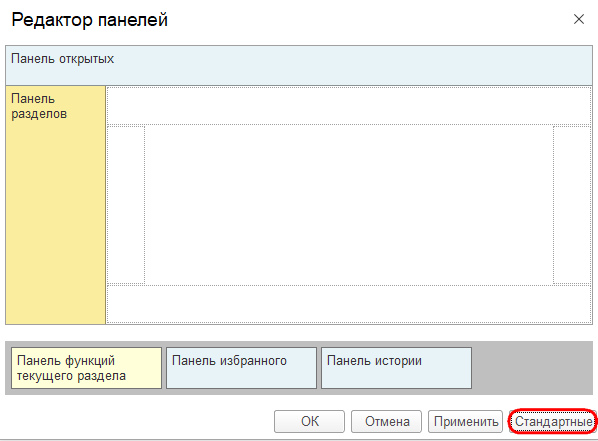Apply changes with Применить button
The width and height of the screenshot is (598, 441).
pos(465,421)
